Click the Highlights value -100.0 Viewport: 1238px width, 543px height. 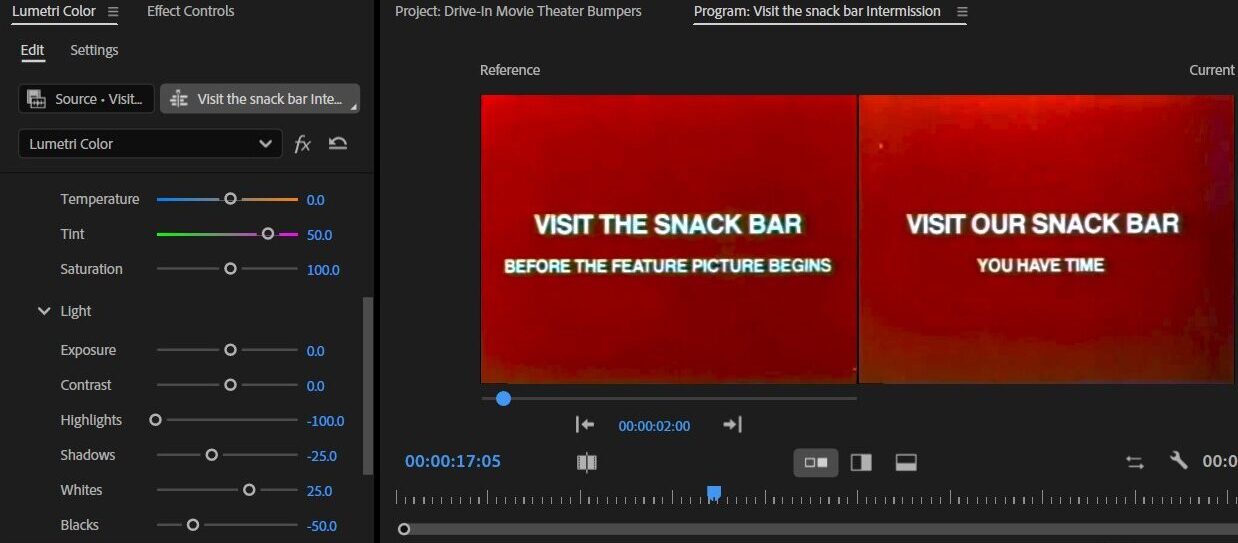[x=325, y=421]
